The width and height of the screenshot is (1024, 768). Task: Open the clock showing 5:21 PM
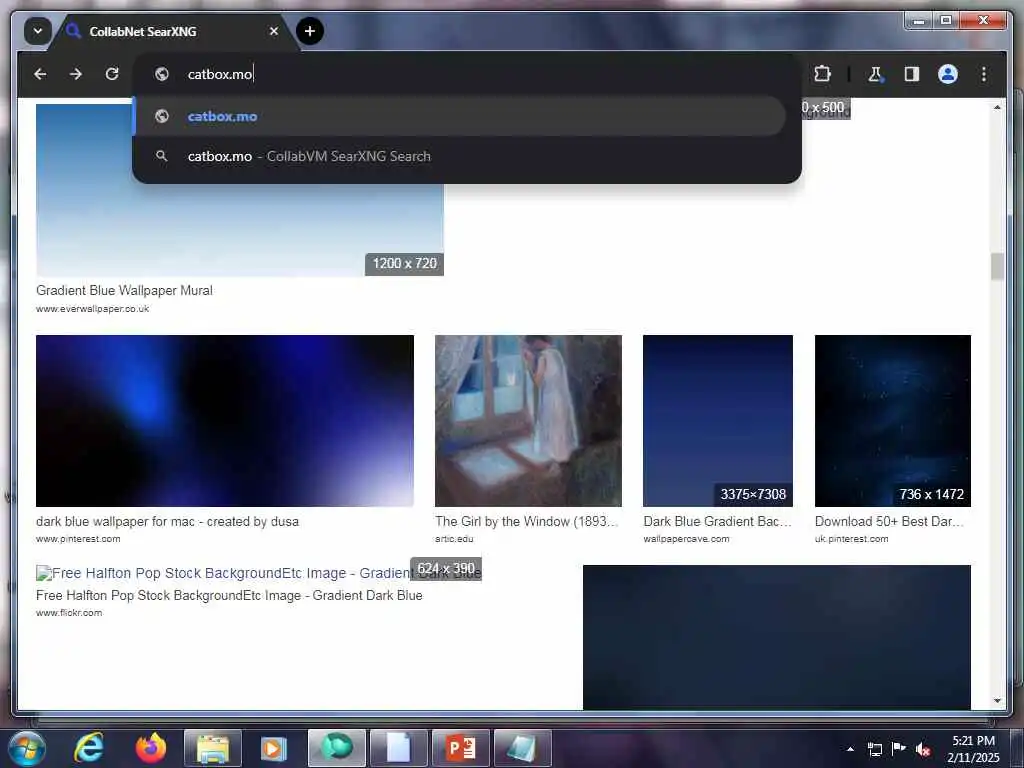click(973, 749)
